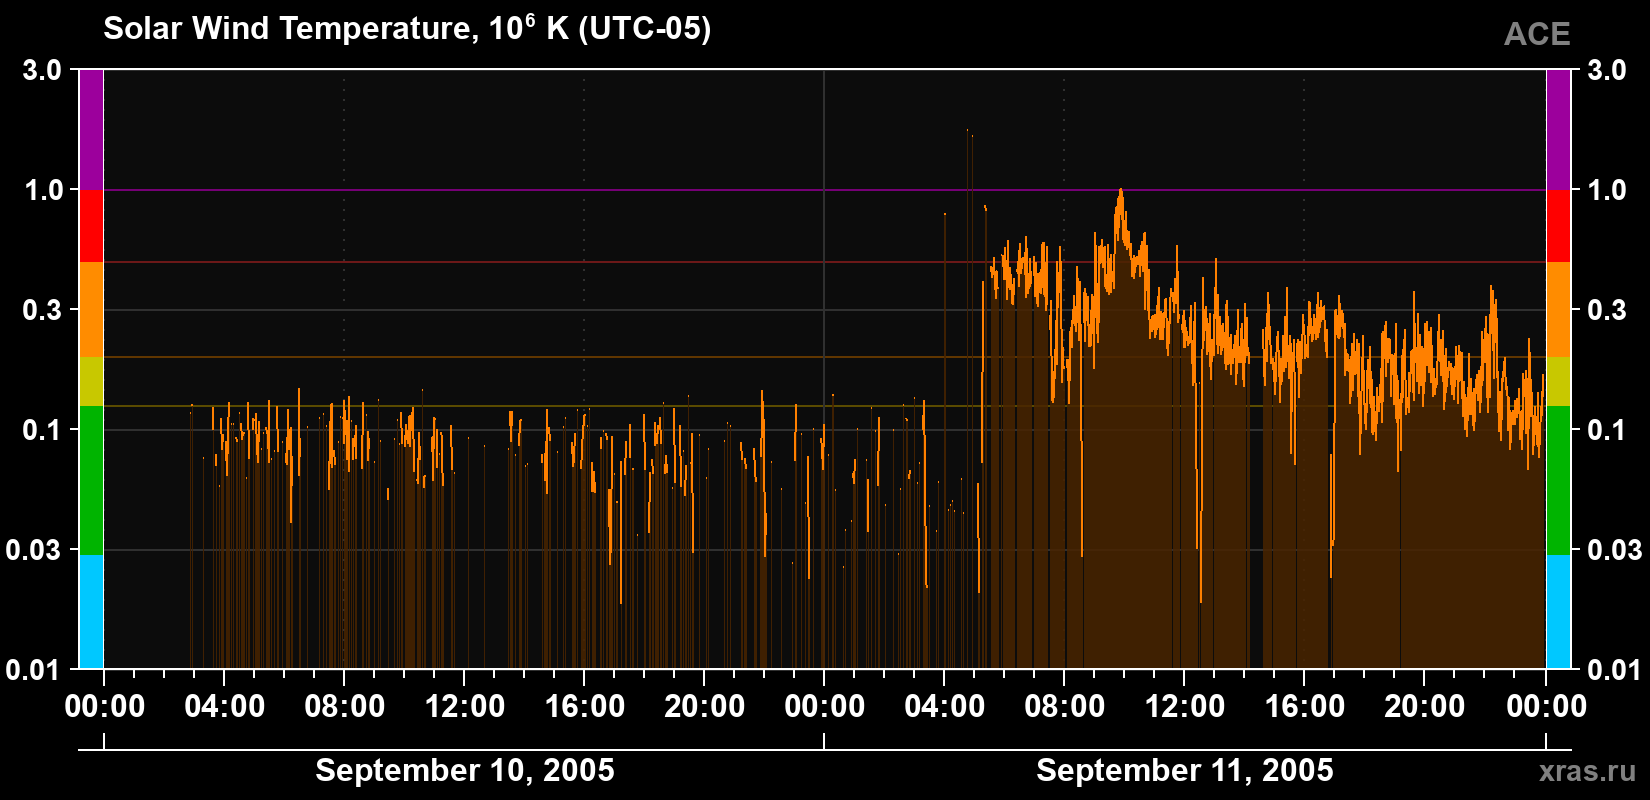Choose the yellow band on the right color scale
The image size is (1650, 800).
[x=1559, y=381]
